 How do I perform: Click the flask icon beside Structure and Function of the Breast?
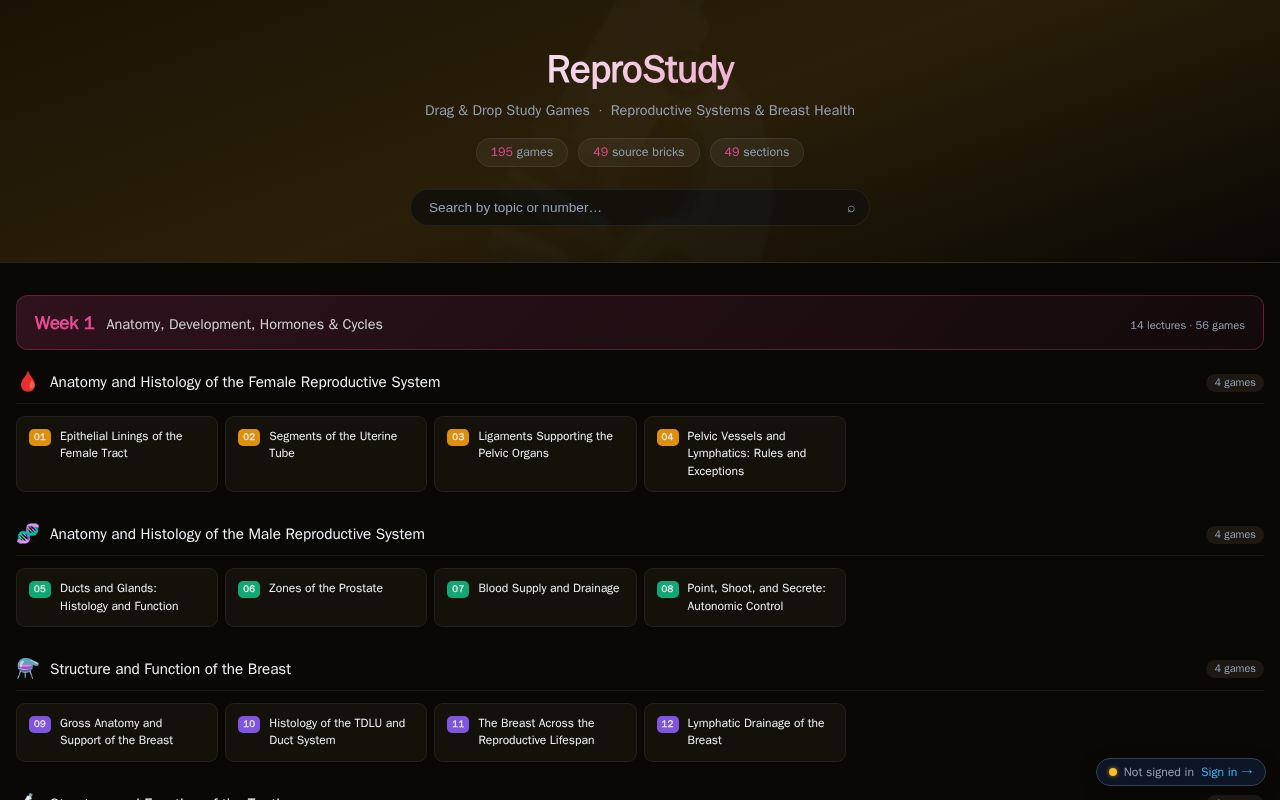pyautogui.click(x=28, y=669)
